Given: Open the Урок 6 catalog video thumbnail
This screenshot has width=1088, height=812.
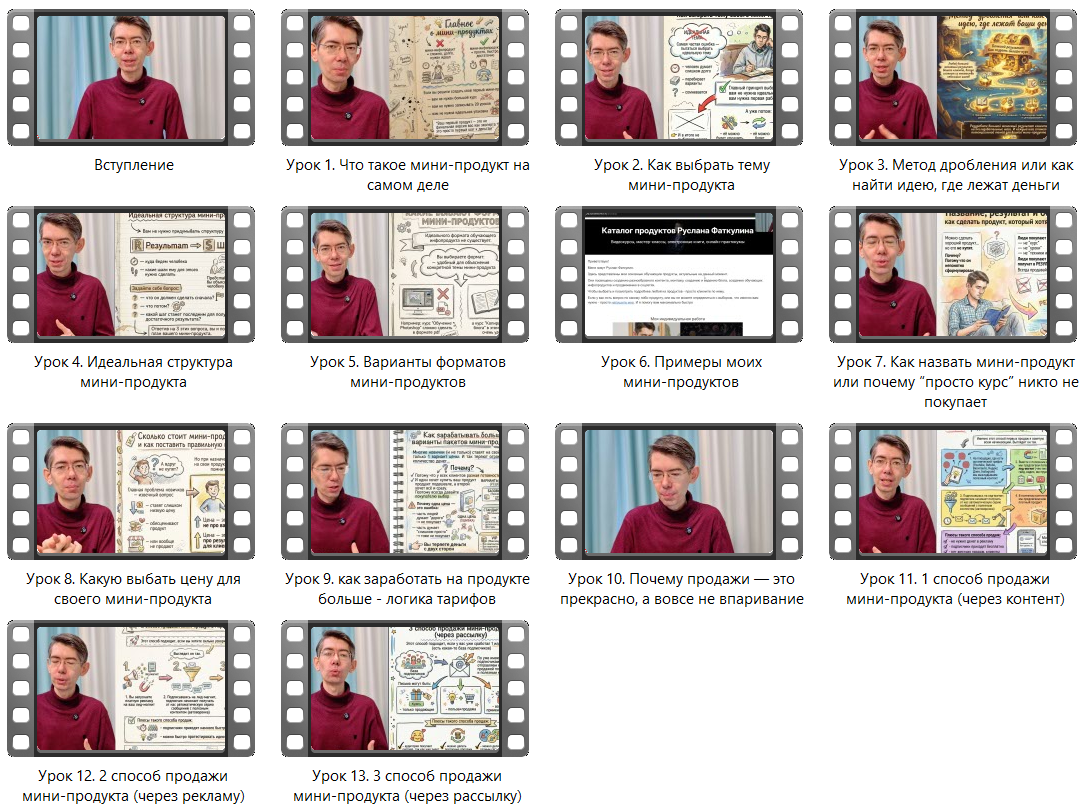Looking at the screenshot, I should [x=680, y=274].
